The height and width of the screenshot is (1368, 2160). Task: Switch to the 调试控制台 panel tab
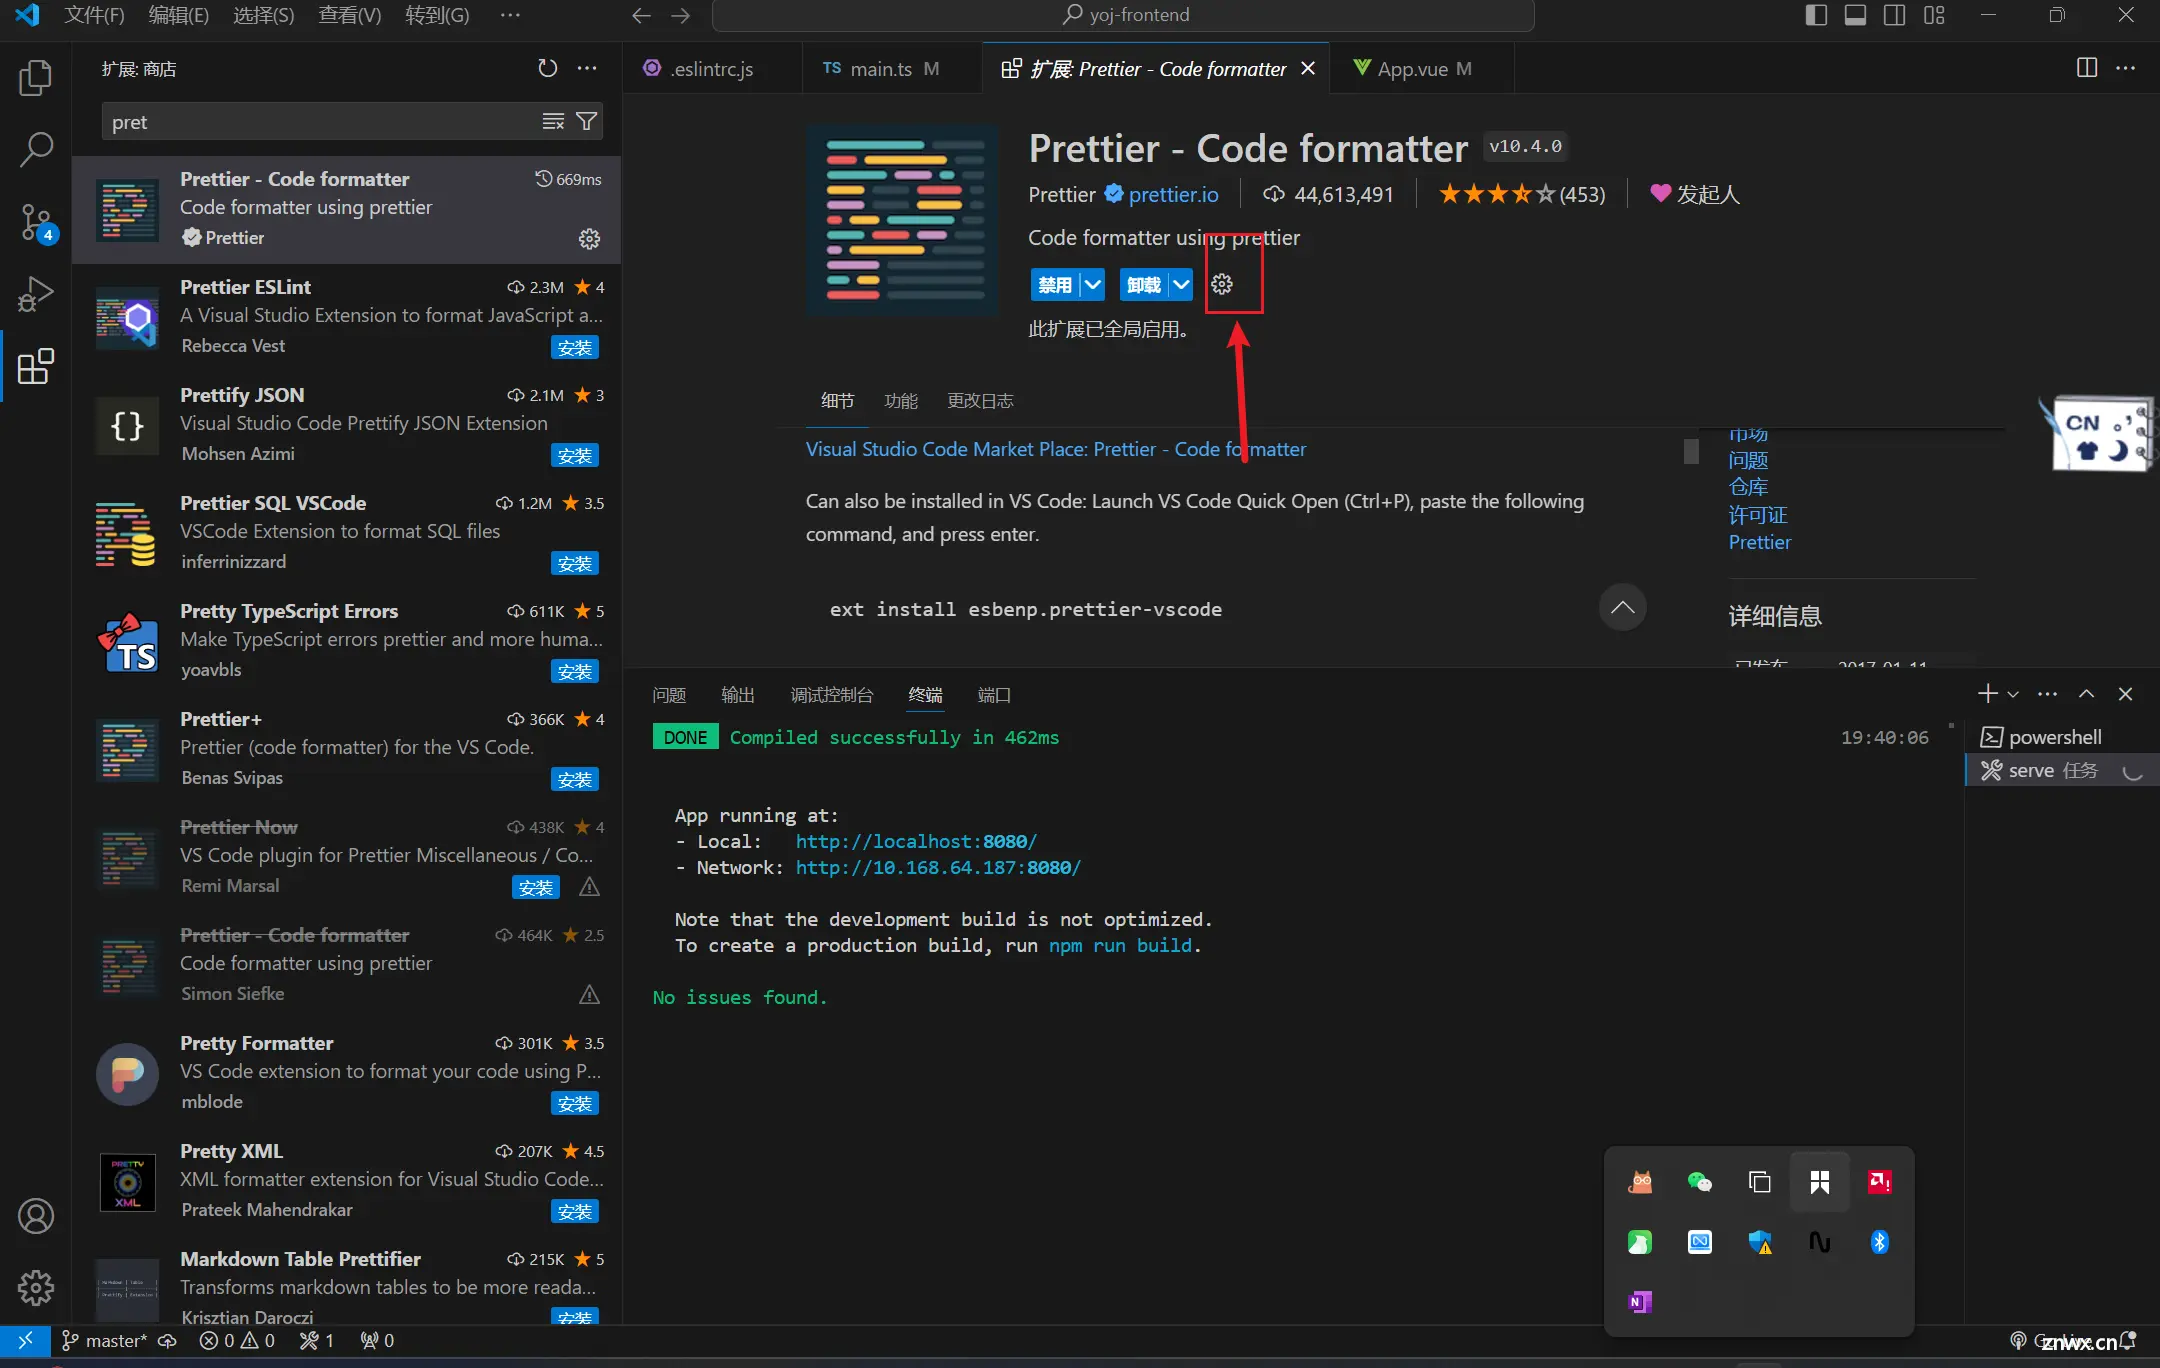pos(832,695)
